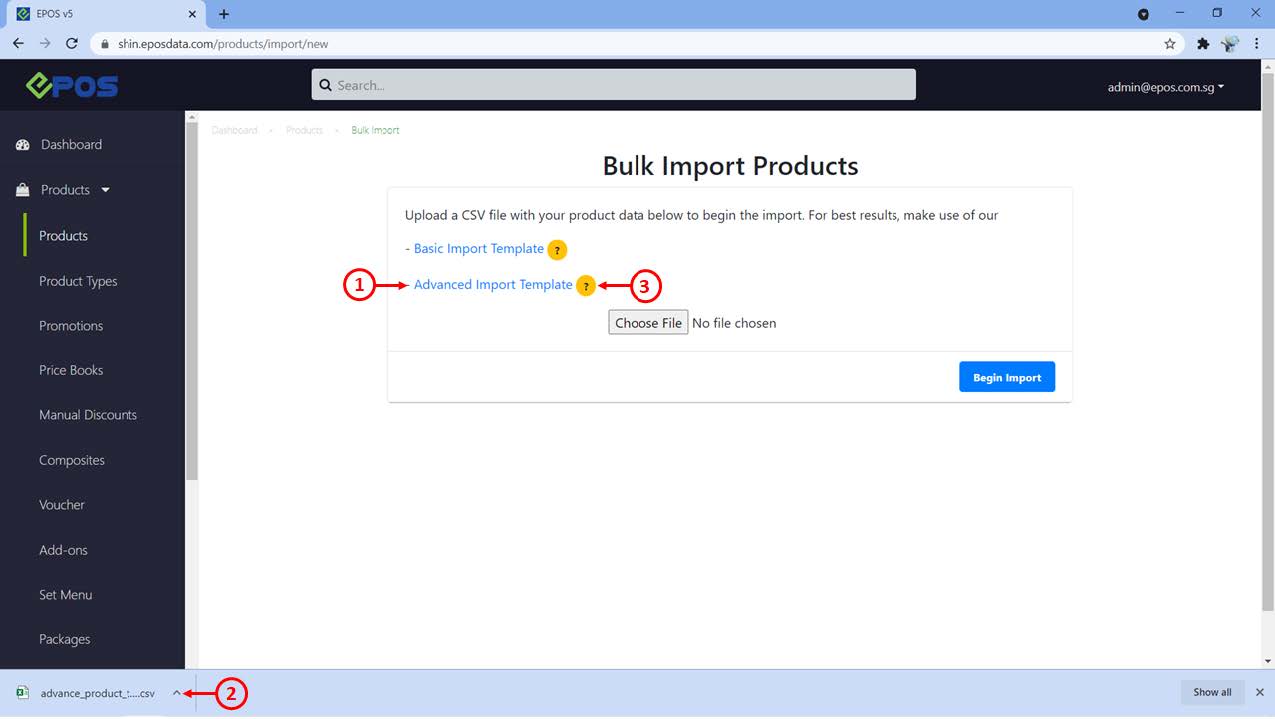This screenshot has height=719, width=1275.
Task: Click the EPOS logo in header
Action: coord(72,86)
